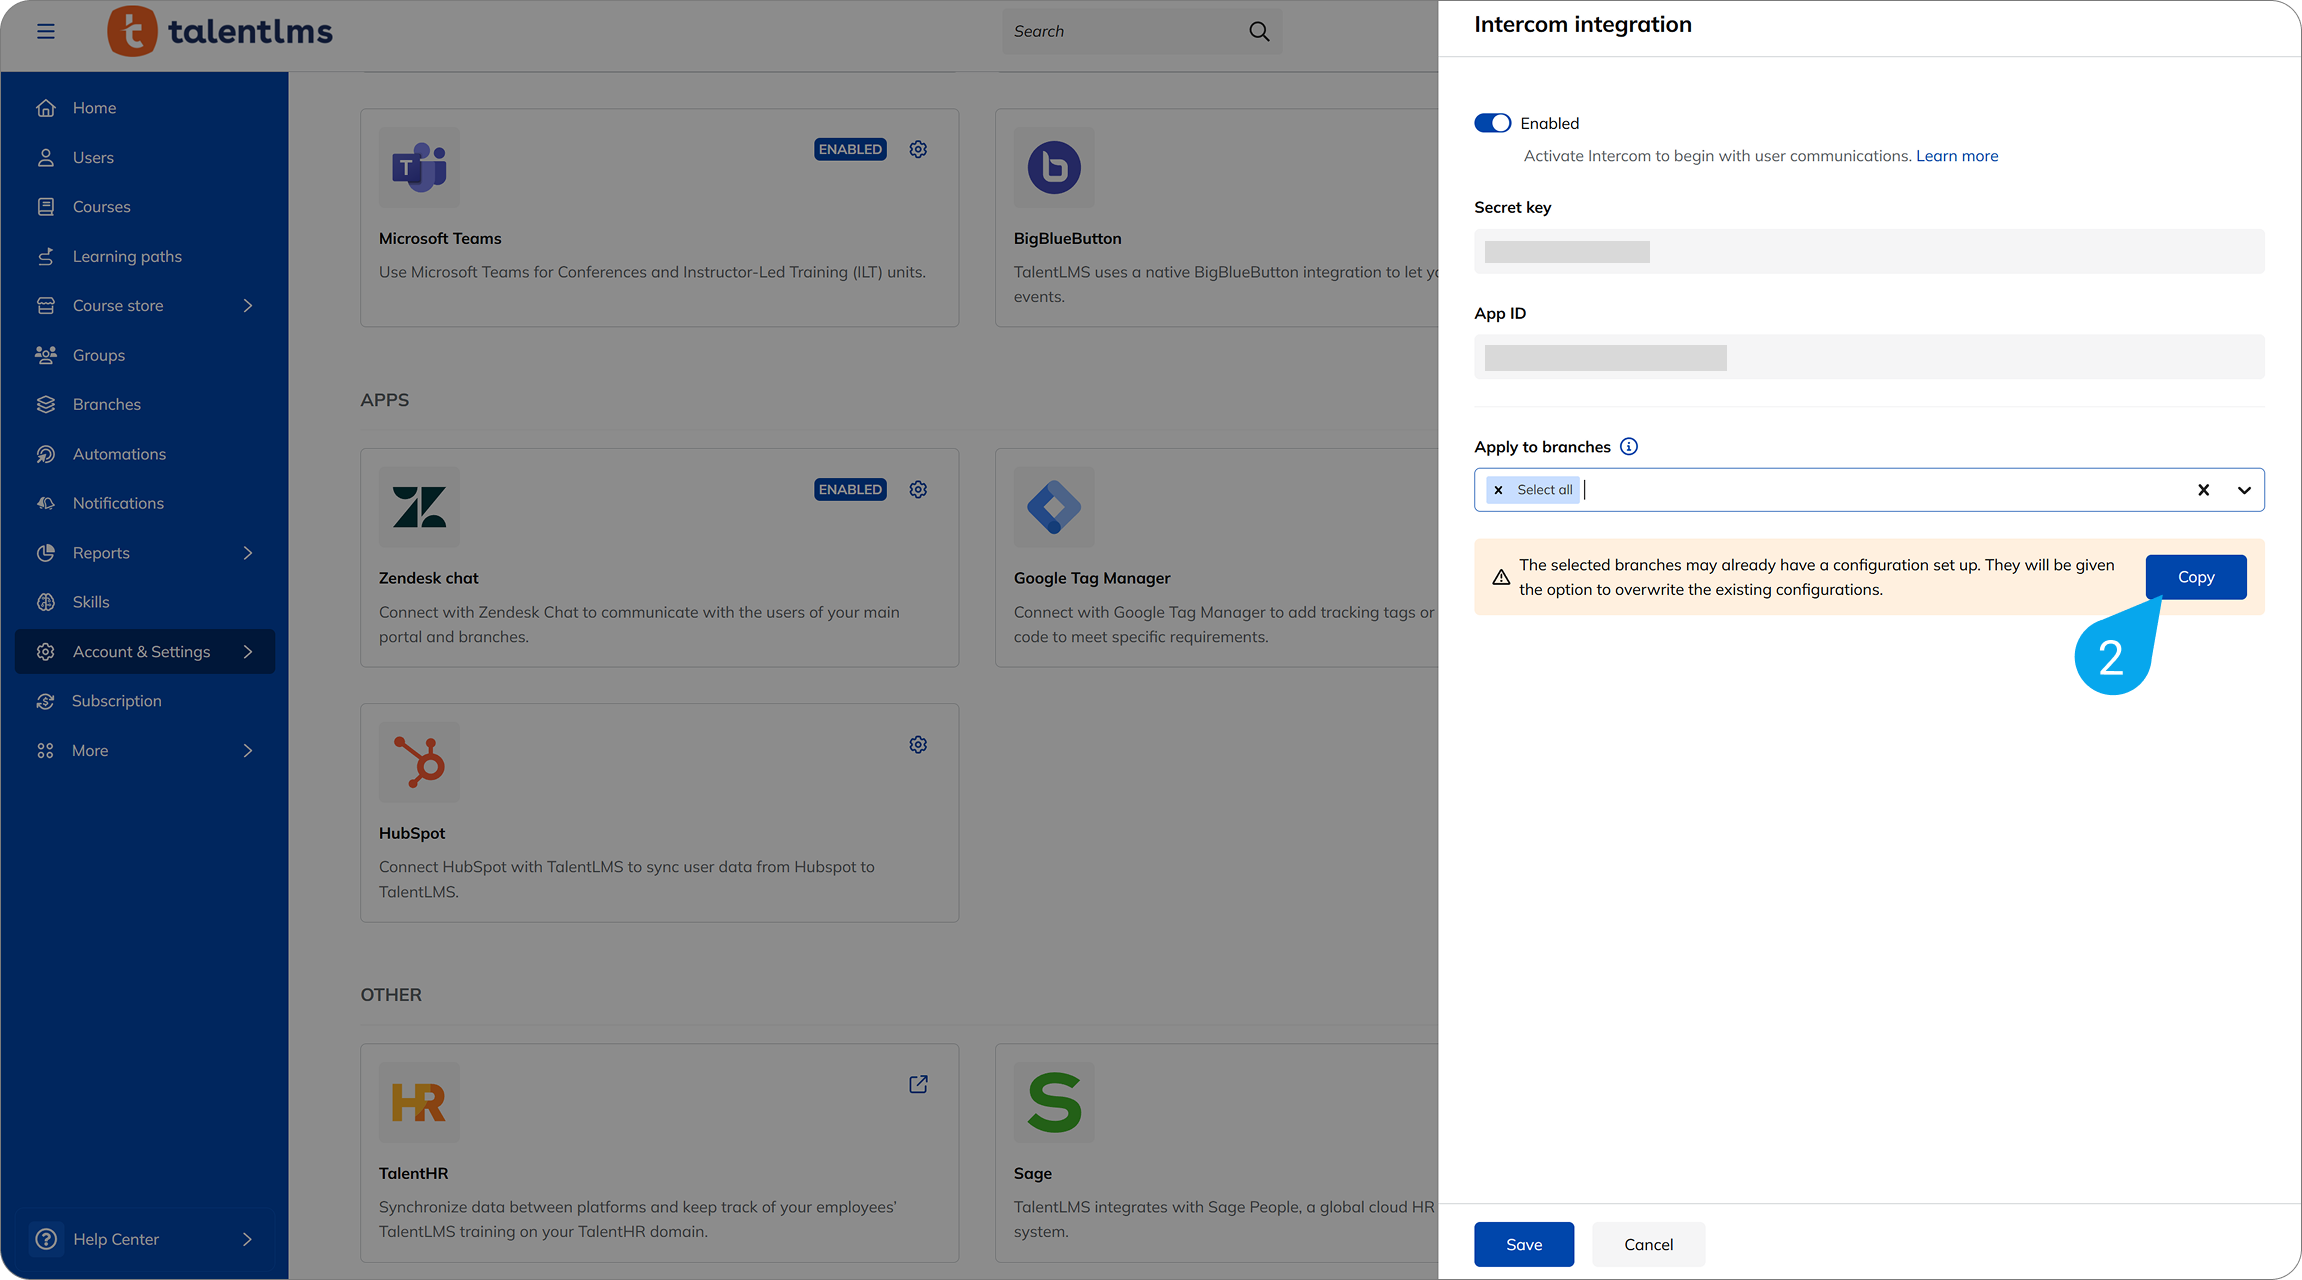Open Zendesk chat settings gear

[918, 489]
